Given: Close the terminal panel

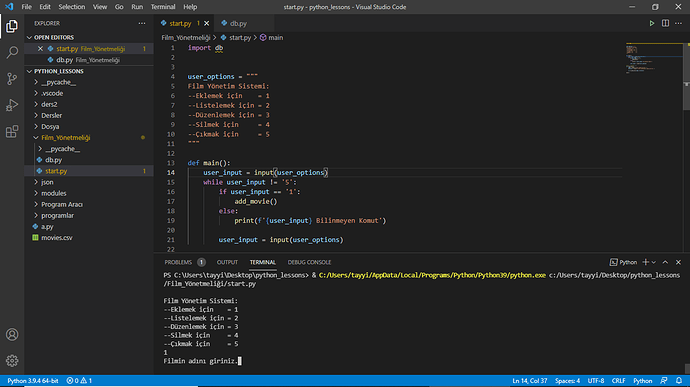Looking at the screenshot, I should [x=679, y=262].
